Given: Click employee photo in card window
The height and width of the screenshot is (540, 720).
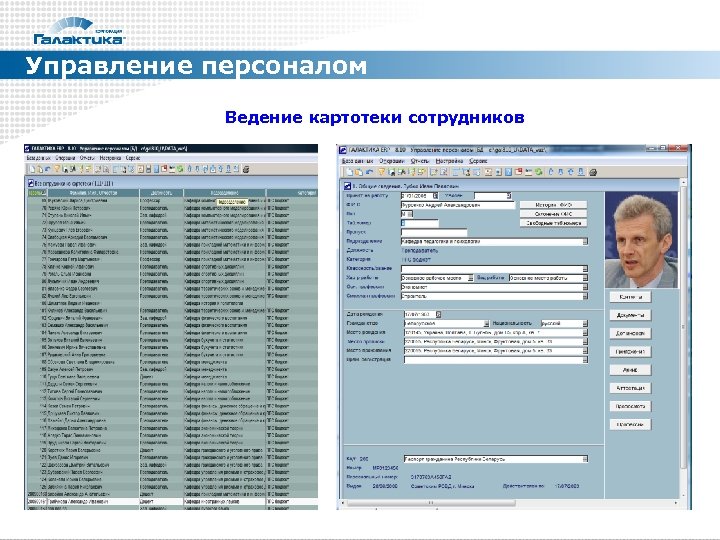Looking at the screenshot, I should pos(641,240).
